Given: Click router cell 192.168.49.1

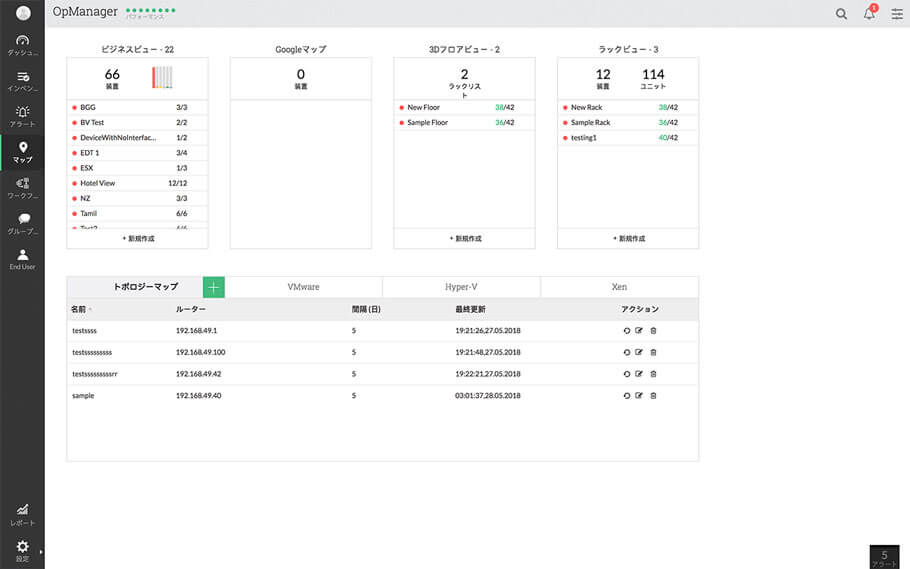Looking at the screenshot, I should point(196,331).
